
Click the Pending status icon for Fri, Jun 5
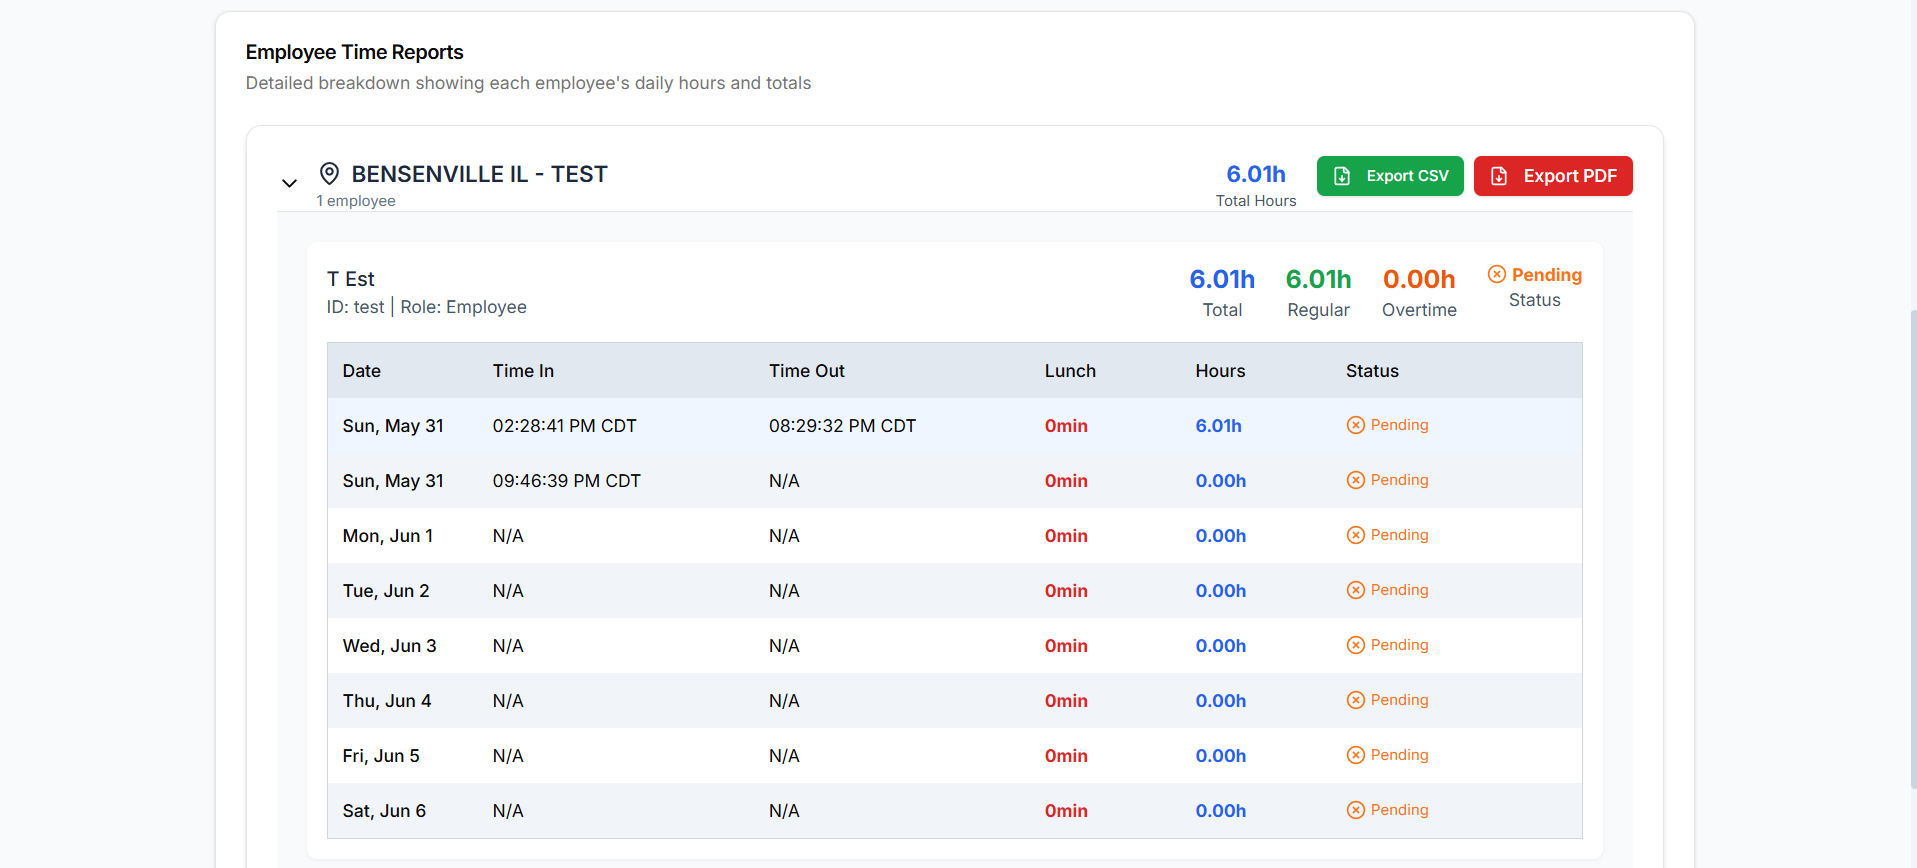tap(1356, 755)
